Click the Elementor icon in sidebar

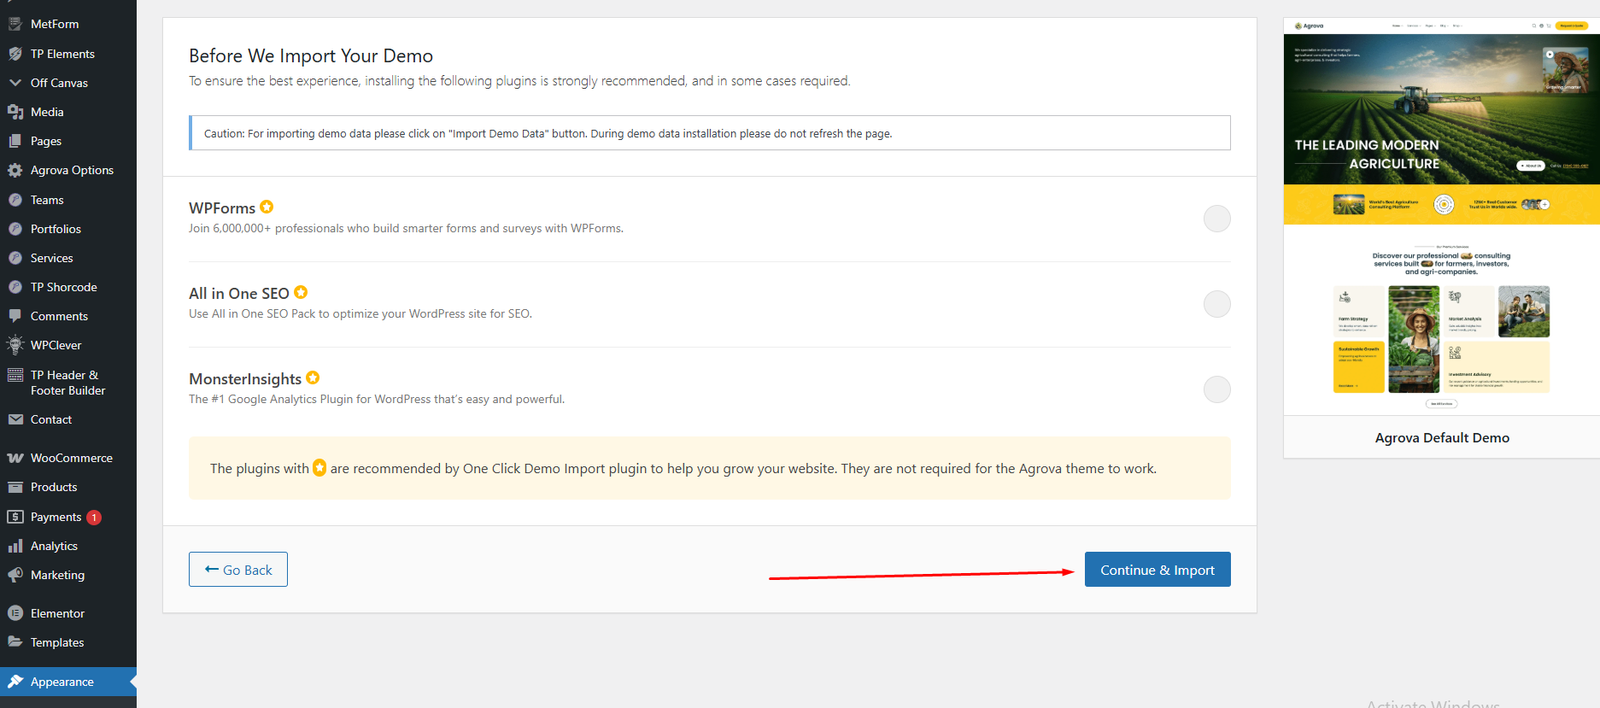15,613
